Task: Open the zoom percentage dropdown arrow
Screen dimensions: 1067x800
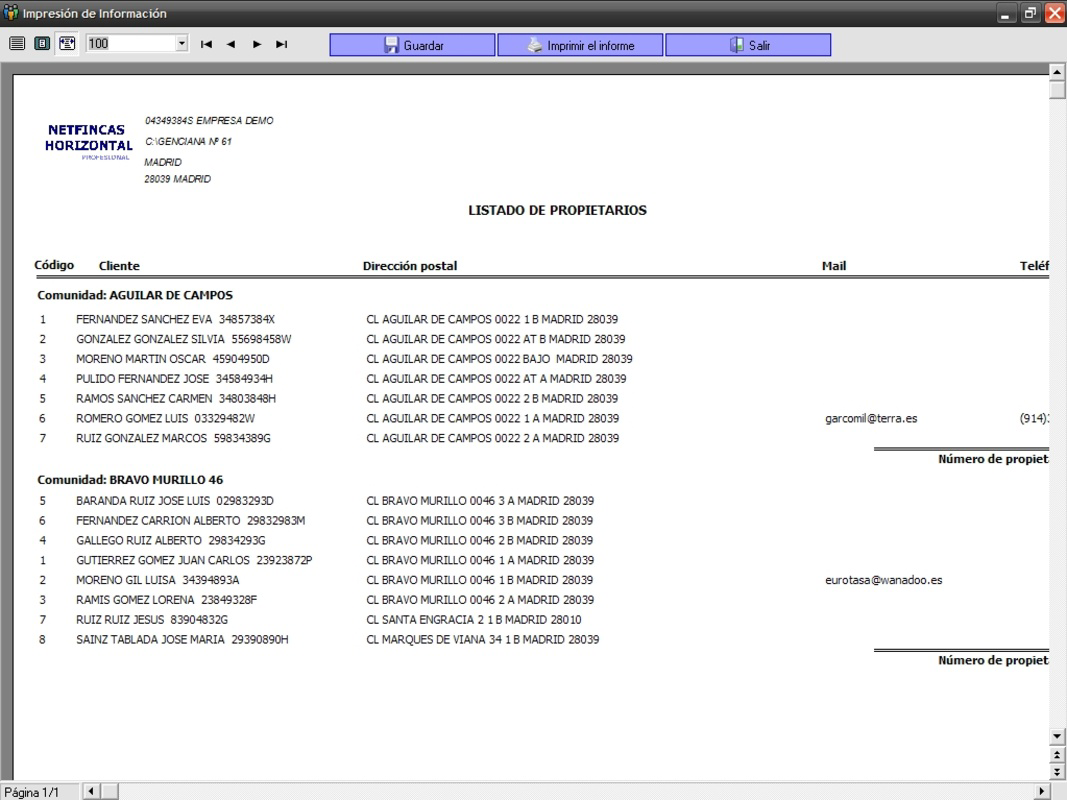Action: point(182,44)
